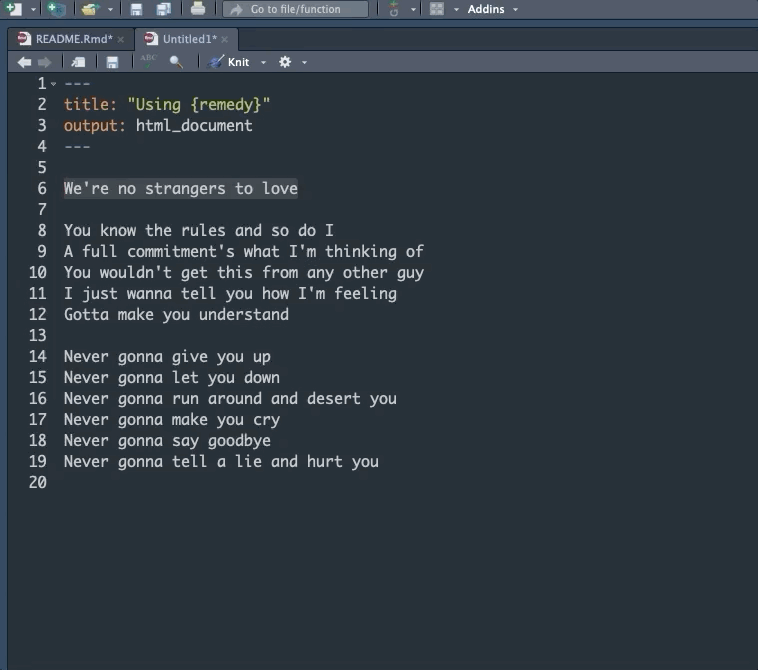Viewport: 758px width, 670px height.
Task: Click the Save All documents icon
Action: [163, 9]
